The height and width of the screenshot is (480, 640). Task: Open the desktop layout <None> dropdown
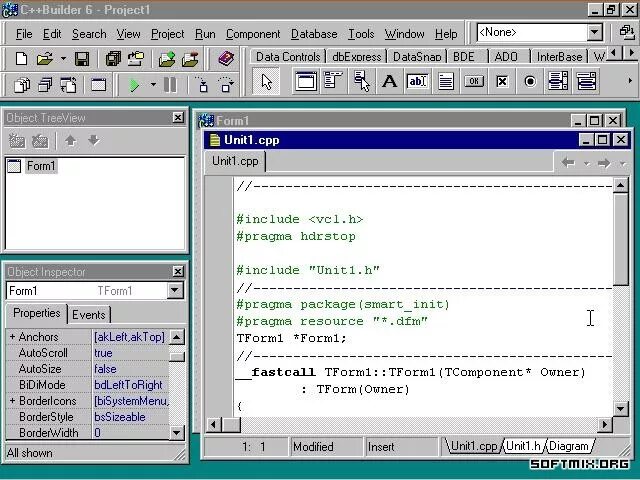[x=594, y=32]
